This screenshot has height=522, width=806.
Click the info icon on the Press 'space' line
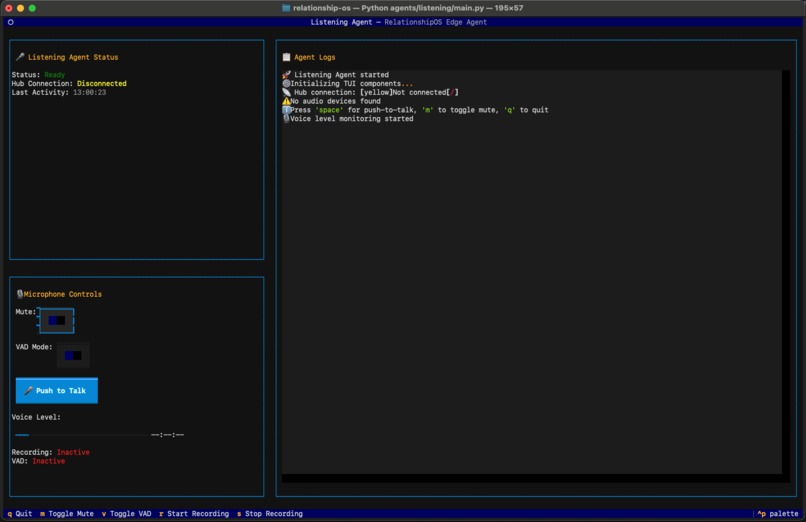pyautogui.click(x=286, y=110)
